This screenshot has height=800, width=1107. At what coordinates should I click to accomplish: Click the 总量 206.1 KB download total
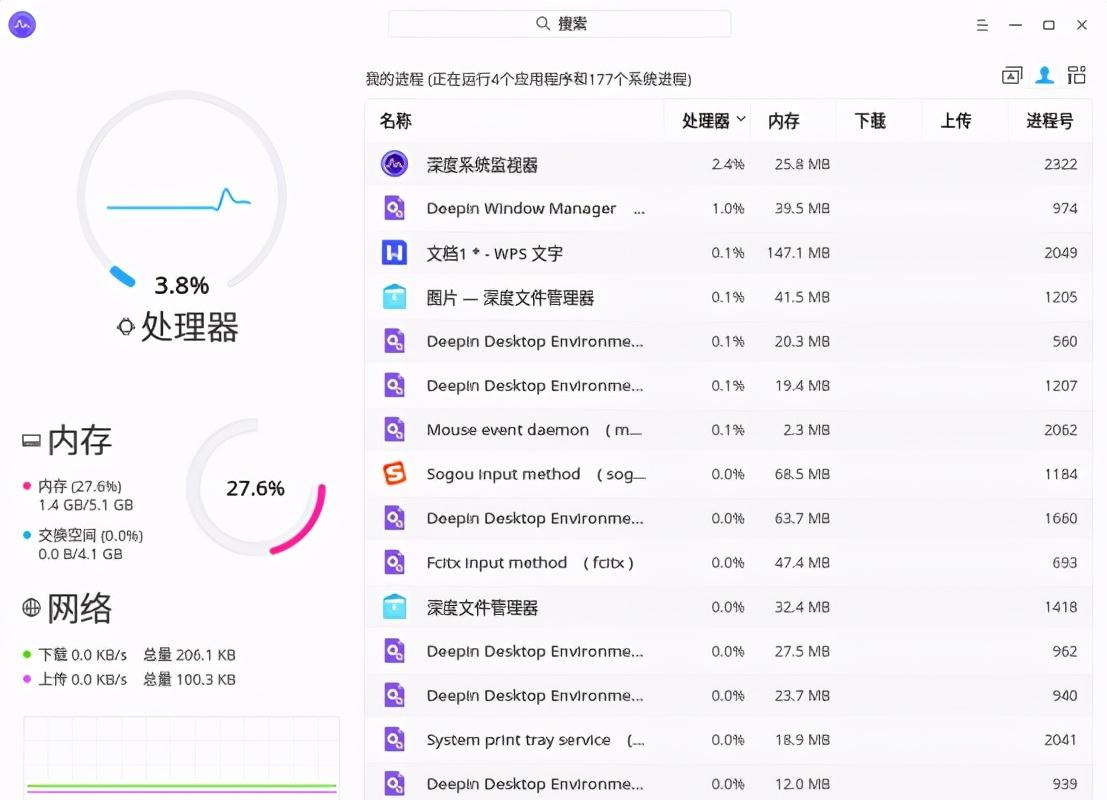pos(189,655)
